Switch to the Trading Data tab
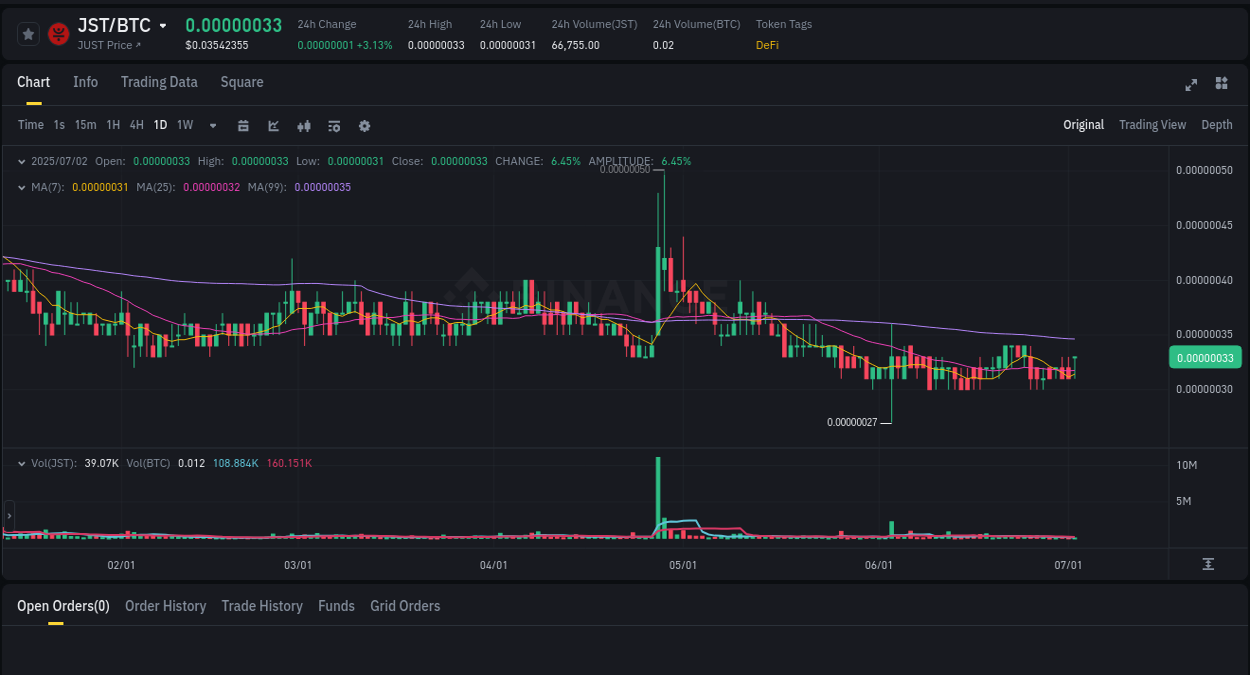 (x=159, y=82)
